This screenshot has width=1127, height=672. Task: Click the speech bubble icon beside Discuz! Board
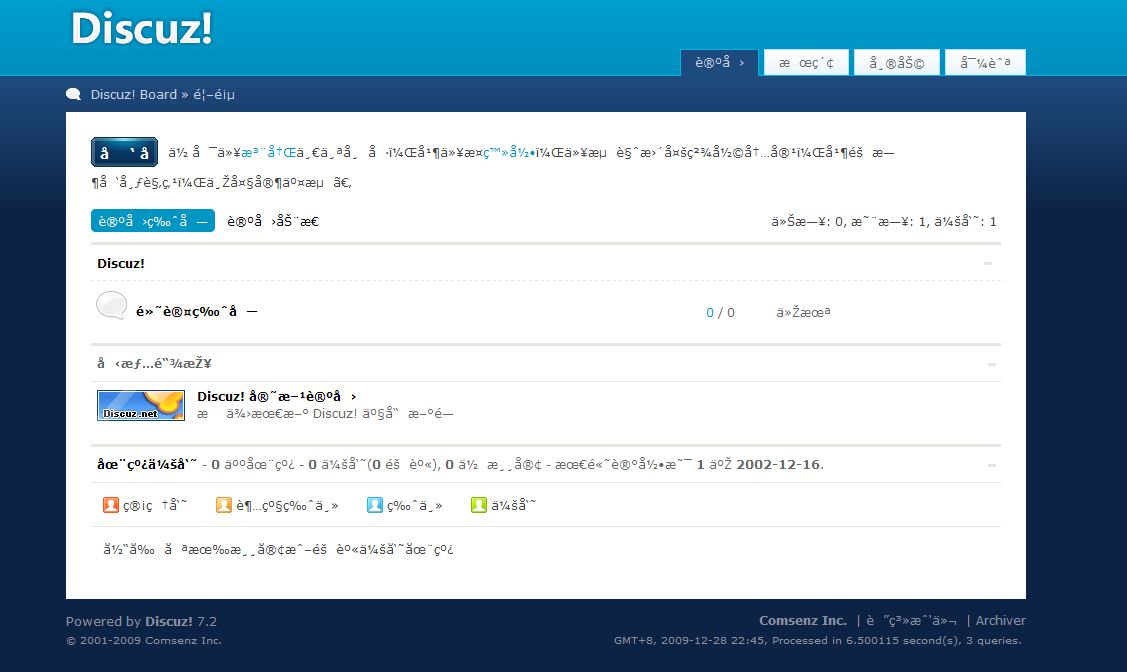(73, 94)
